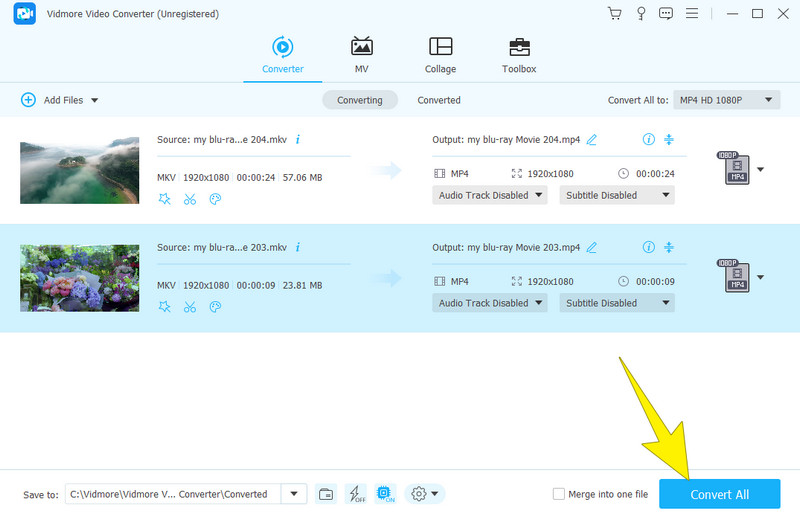Open the output folder icon
Screen dimensions: 800x517
326,494
